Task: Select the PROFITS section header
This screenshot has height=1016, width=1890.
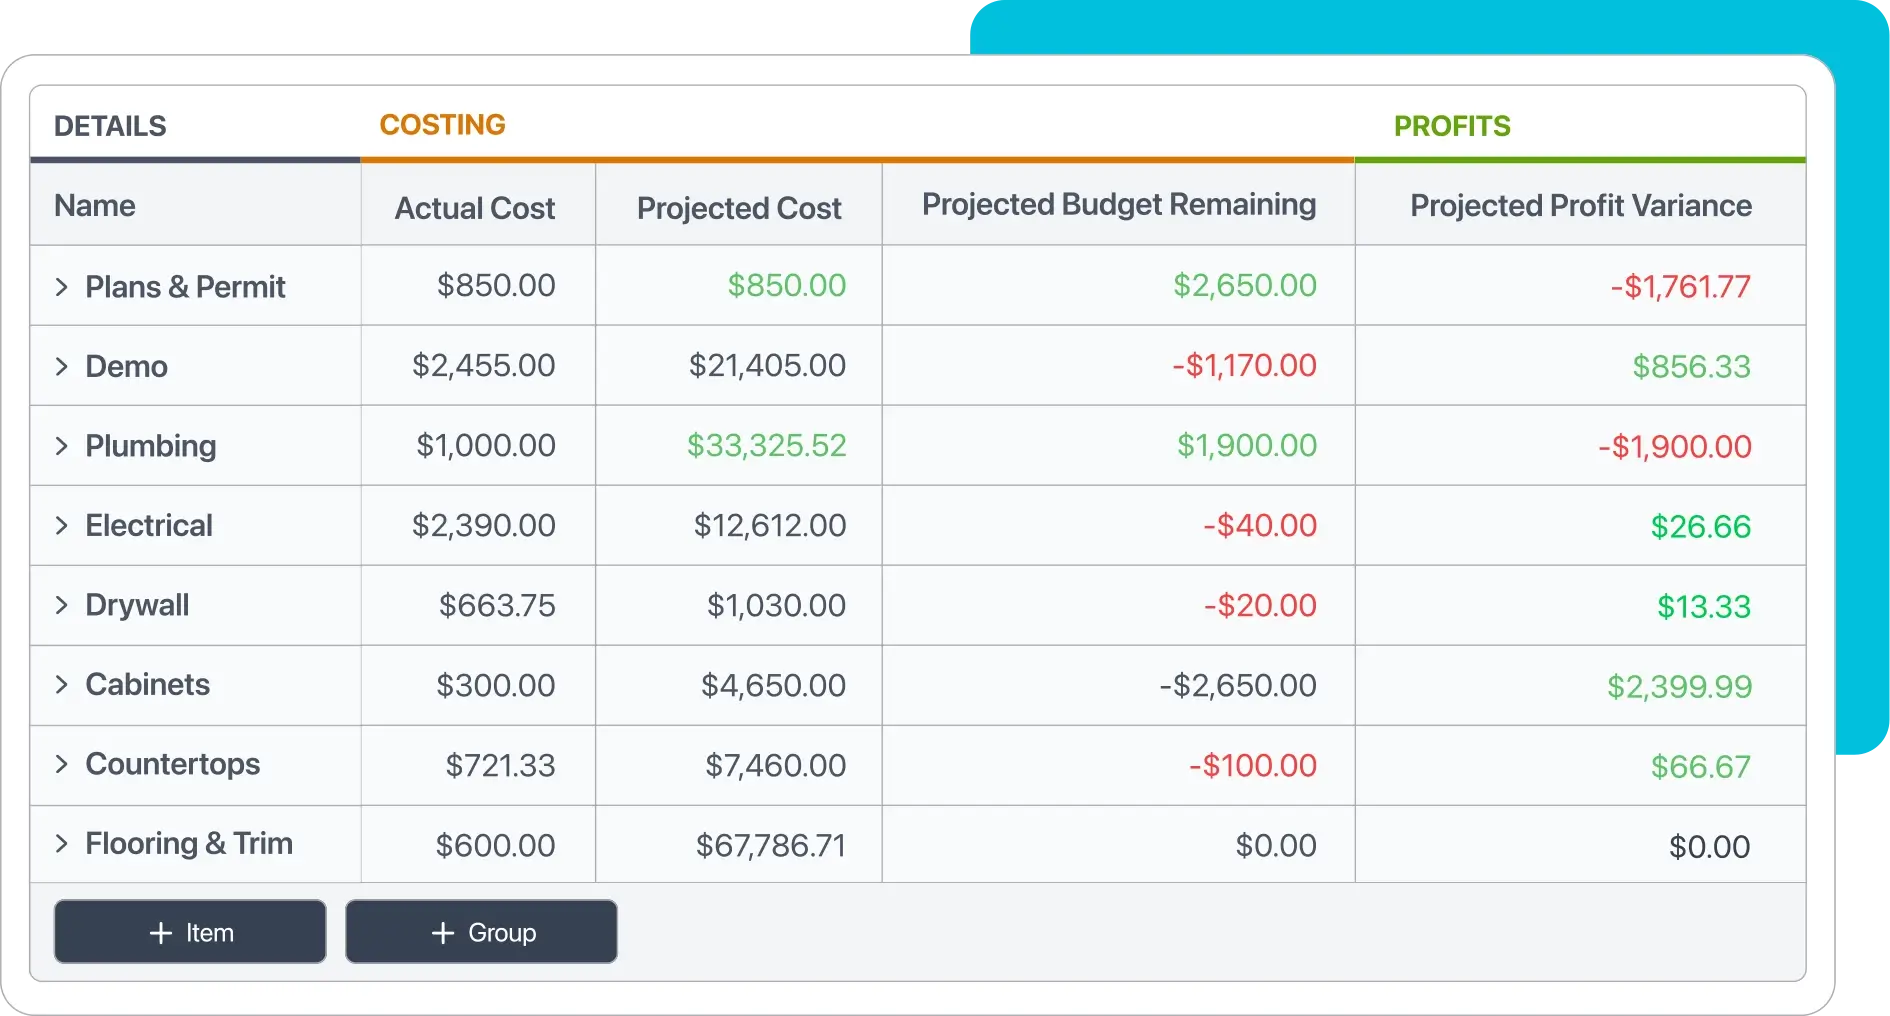Action: (1452, 126)
